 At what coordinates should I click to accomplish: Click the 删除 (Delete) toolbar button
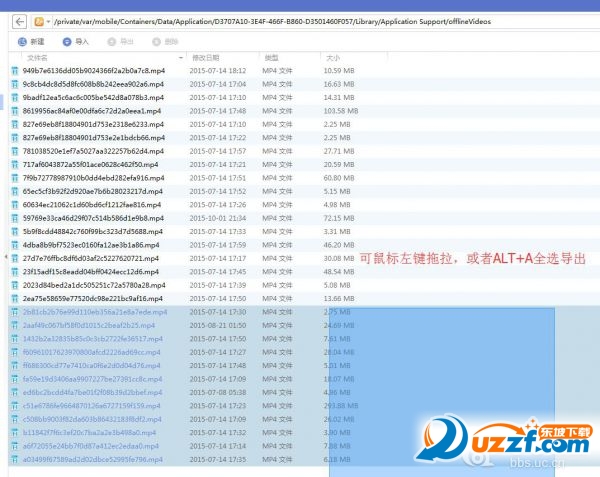tap(165, 42)
